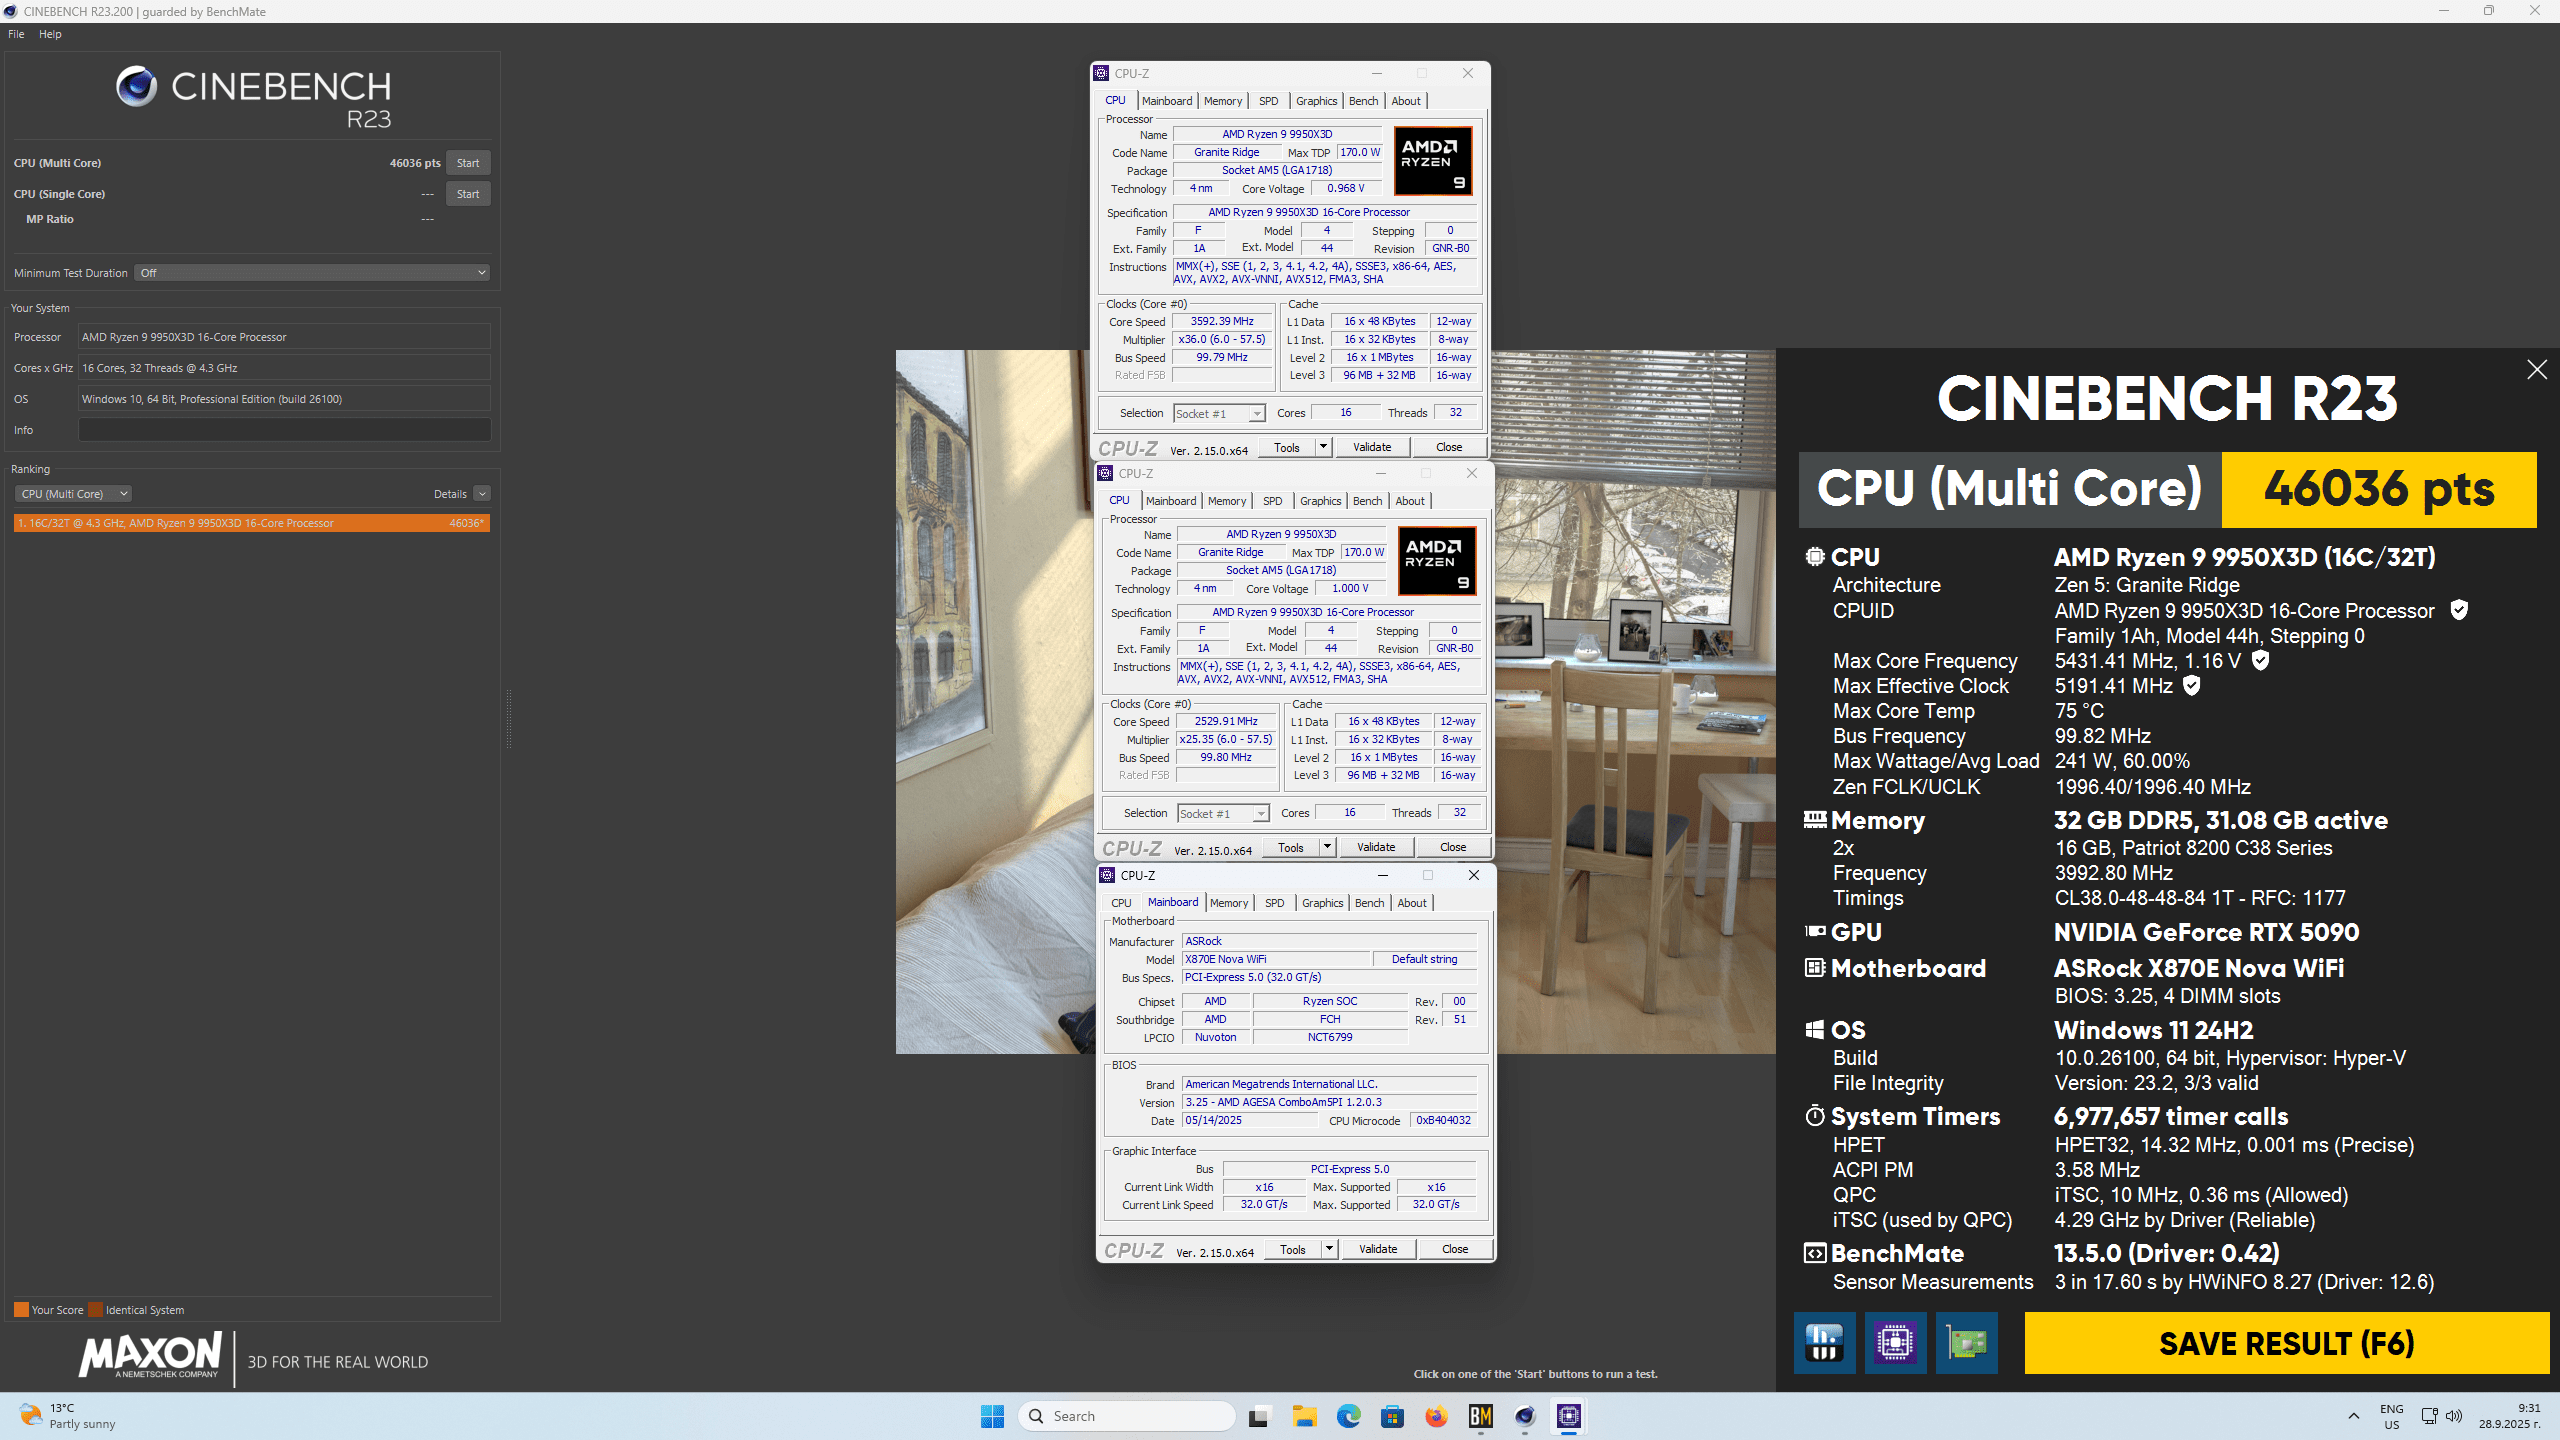Screen dimensions: 2560x1440
Task: Open Firefox from the taskbar
Action: tap(1436, 1416)
